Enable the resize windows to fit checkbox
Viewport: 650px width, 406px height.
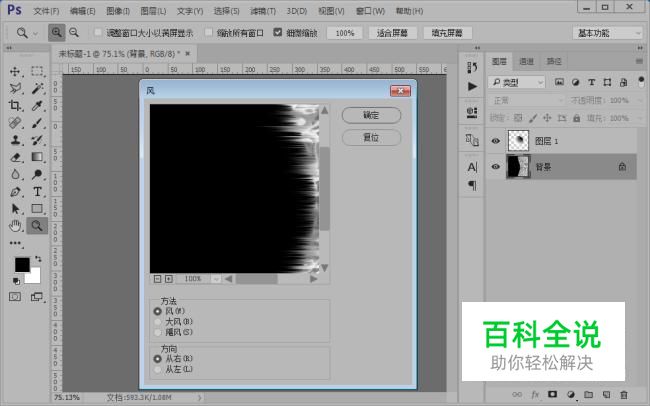tap(98, 32)
